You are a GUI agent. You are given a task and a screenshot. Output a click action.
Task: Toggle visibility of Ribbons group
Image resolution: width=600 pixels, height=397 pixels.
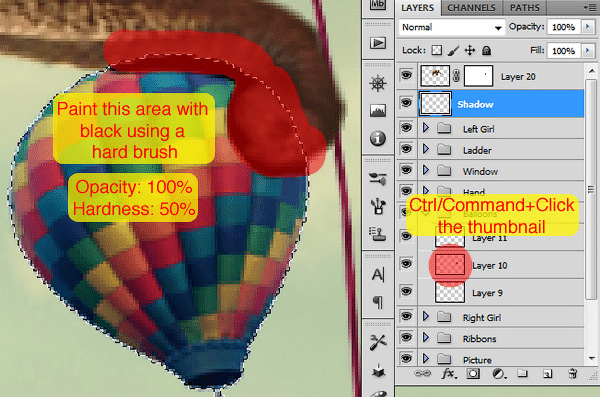tap(406, 337)
